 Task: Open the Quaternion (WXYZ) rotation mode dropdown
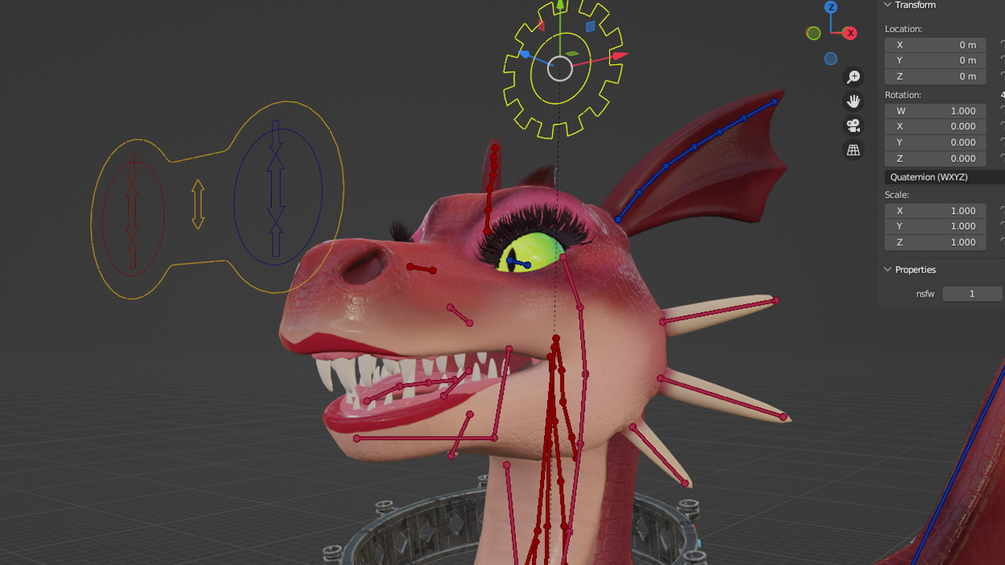pyautogui.click(x=945, y=177)
